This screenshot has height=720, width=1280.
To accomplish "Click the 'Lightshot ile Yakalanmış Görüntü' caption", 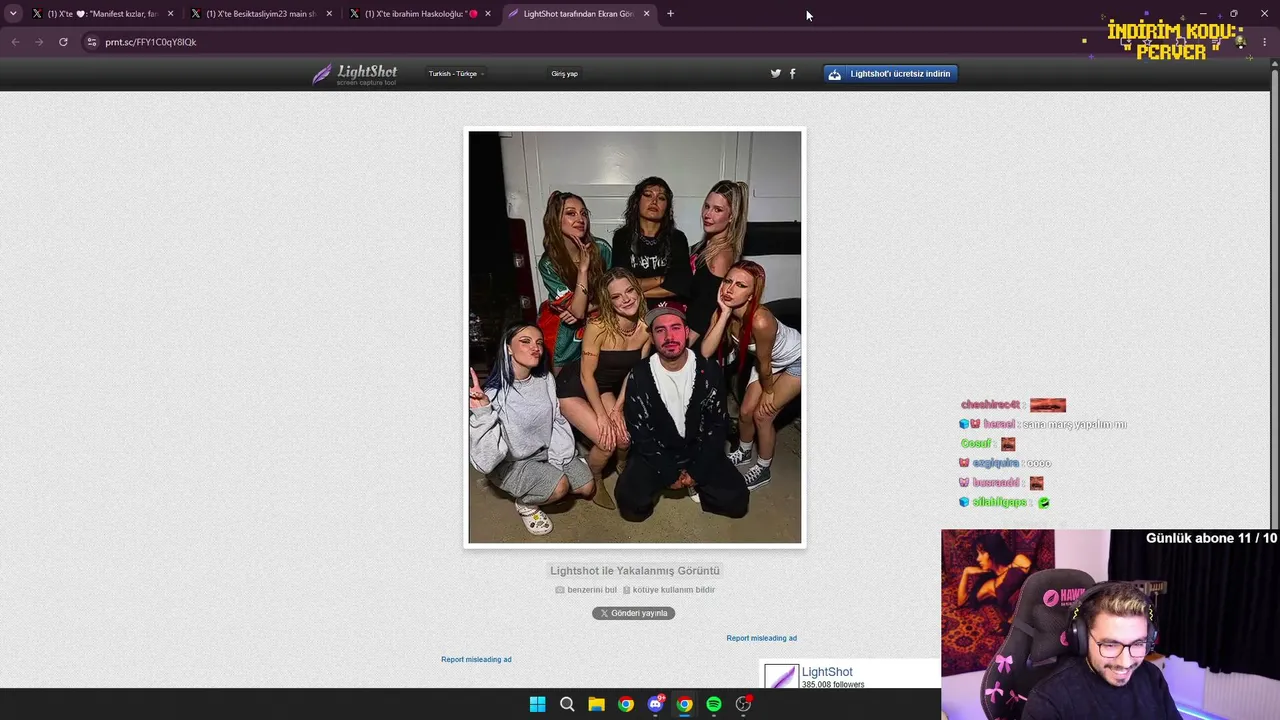I will point(635,571).
